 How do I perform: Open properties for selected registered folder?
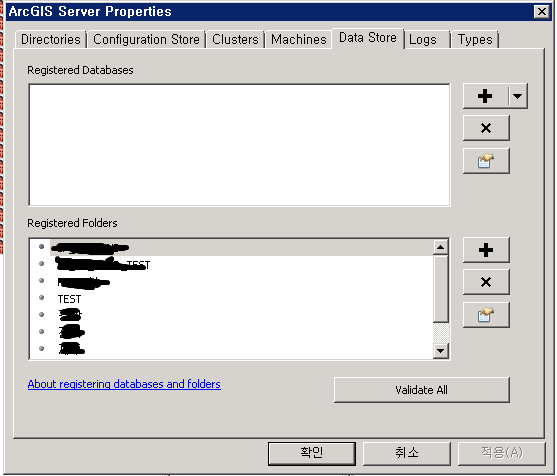[486, 315]
